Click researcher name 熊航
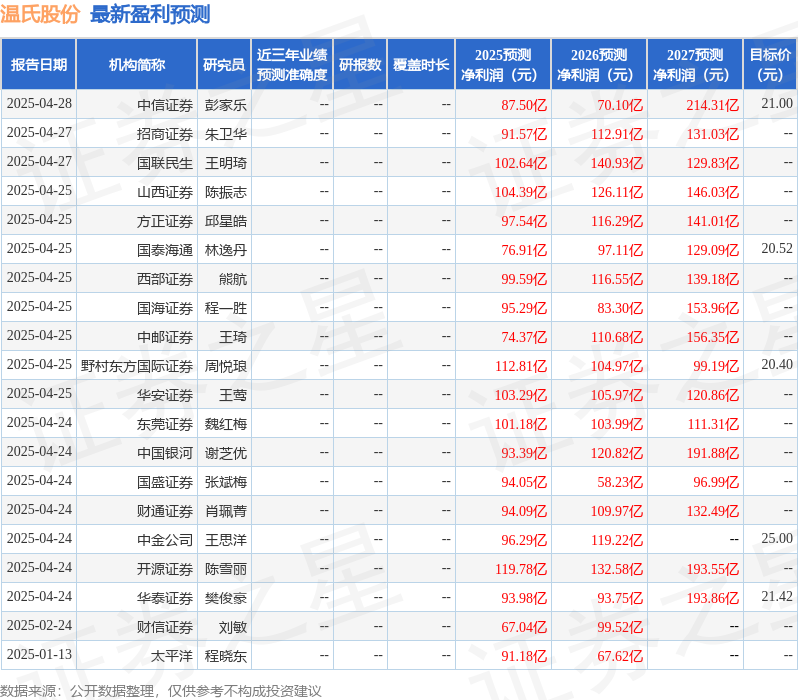The height and width of the screenshot is (700, 798). 233,279
